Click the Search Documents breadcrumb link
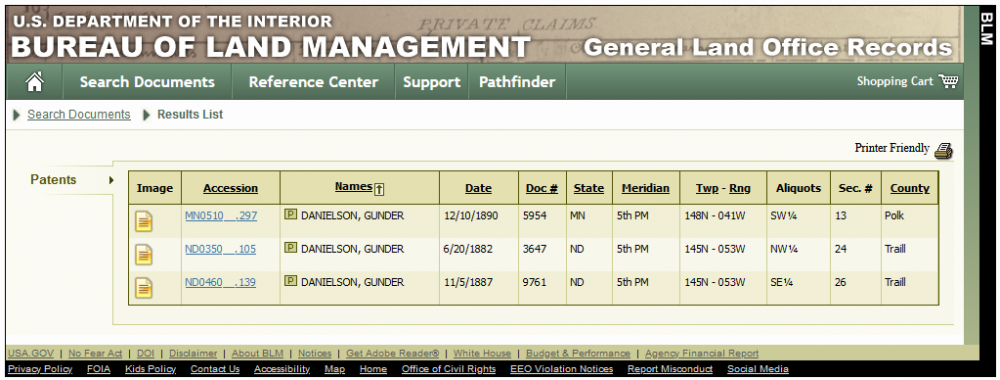 coord(79,115)
